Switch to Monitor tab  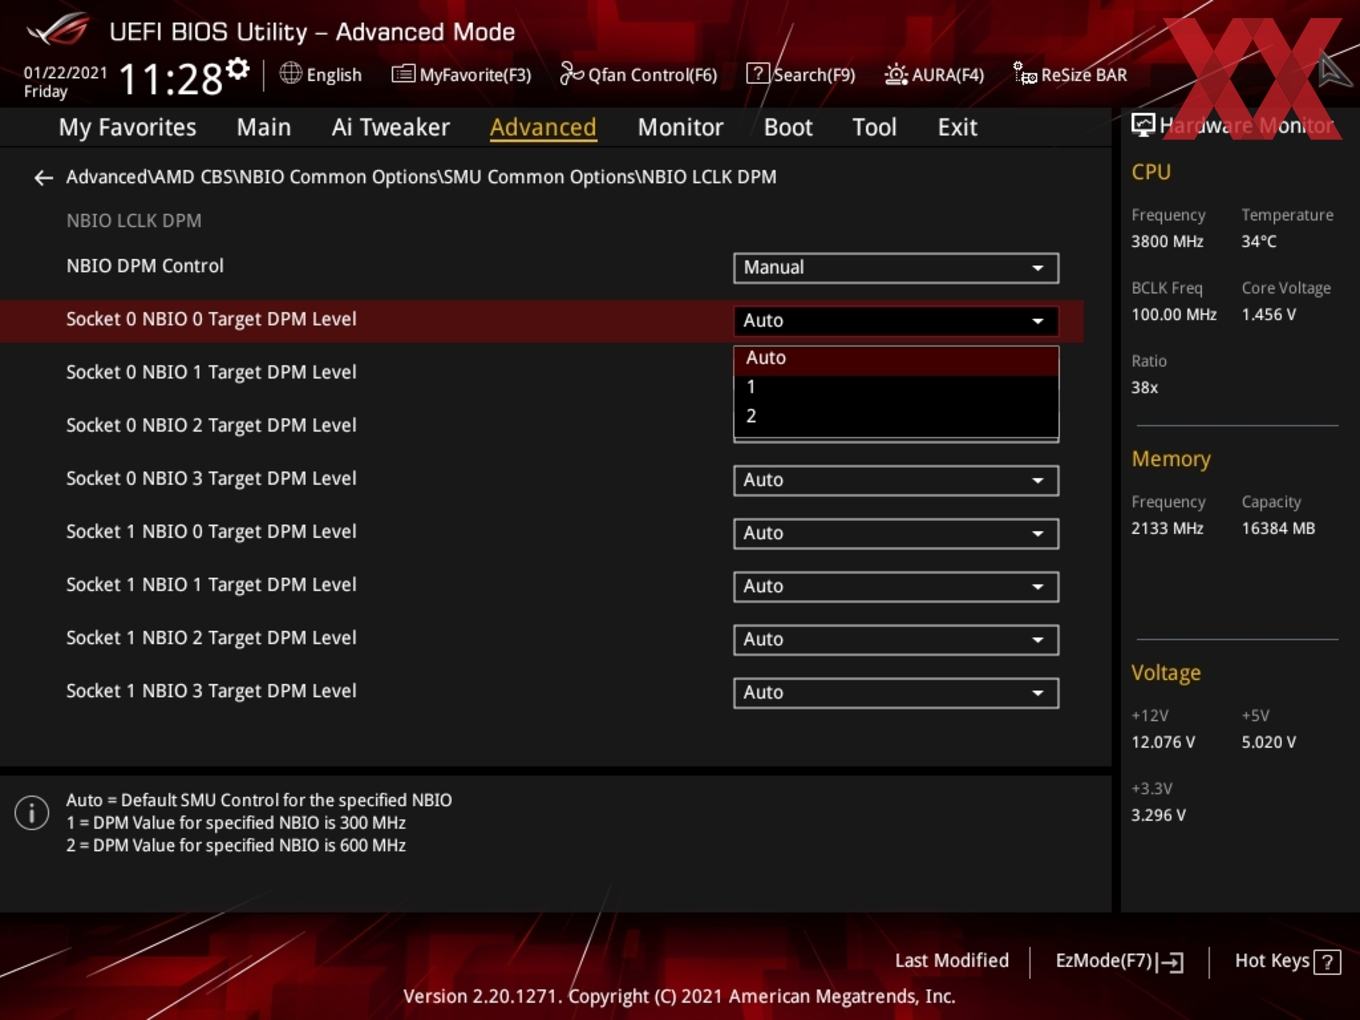point(680,127)
